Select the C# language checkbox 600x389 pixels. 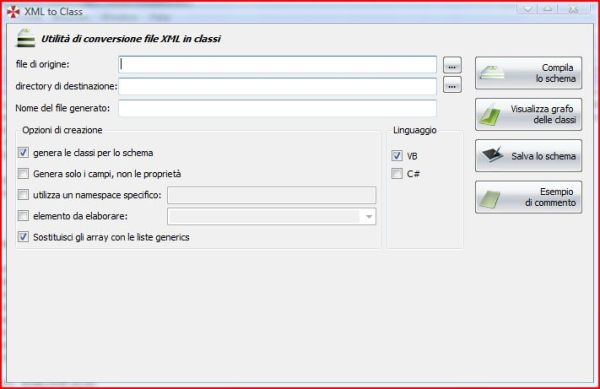(x=397, y=174)
